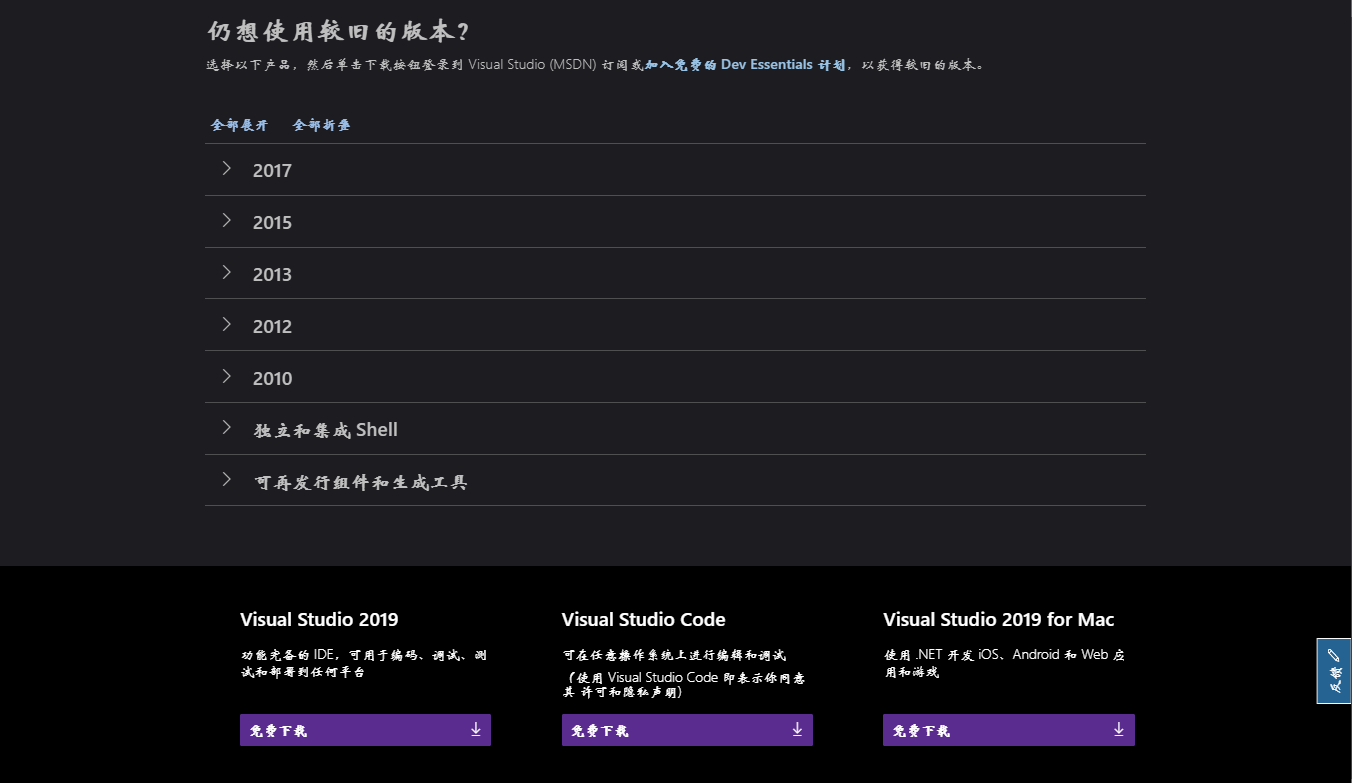Open the feedback side tab with pencil icon
Viewport: 1352px width, 783px height.
[1334, 671]
